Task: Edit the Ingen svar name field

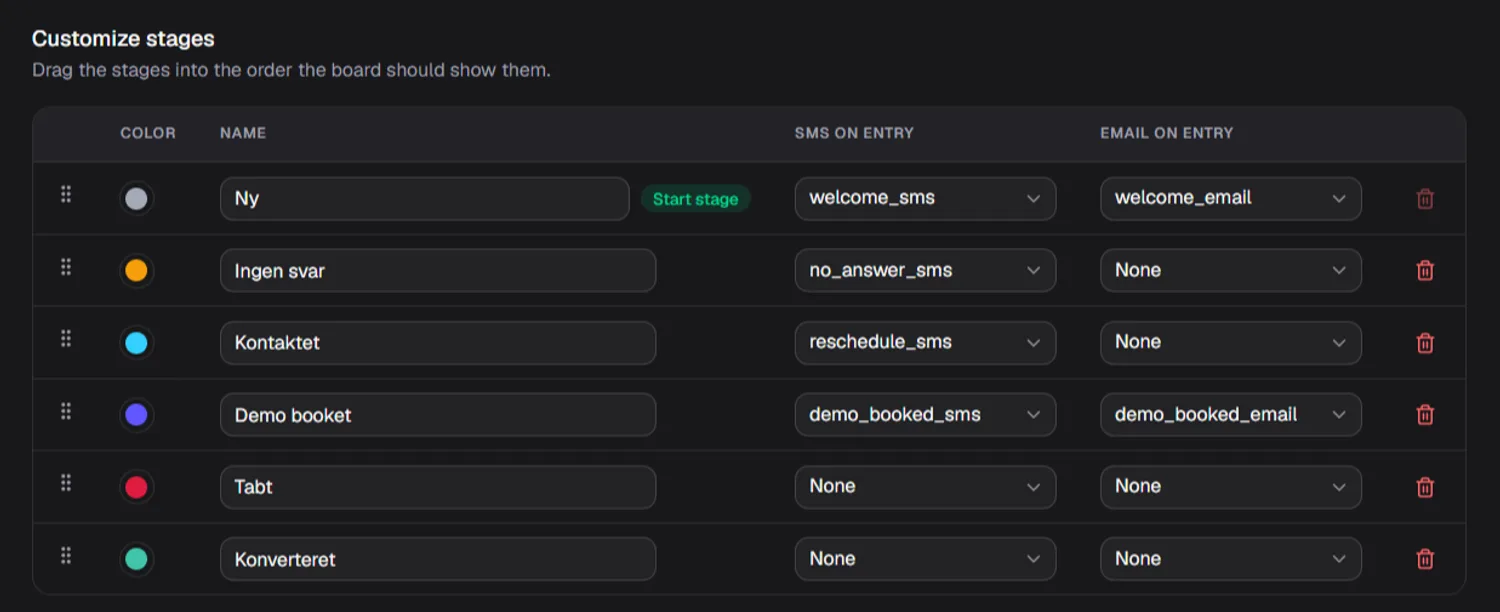Action: 438,271
